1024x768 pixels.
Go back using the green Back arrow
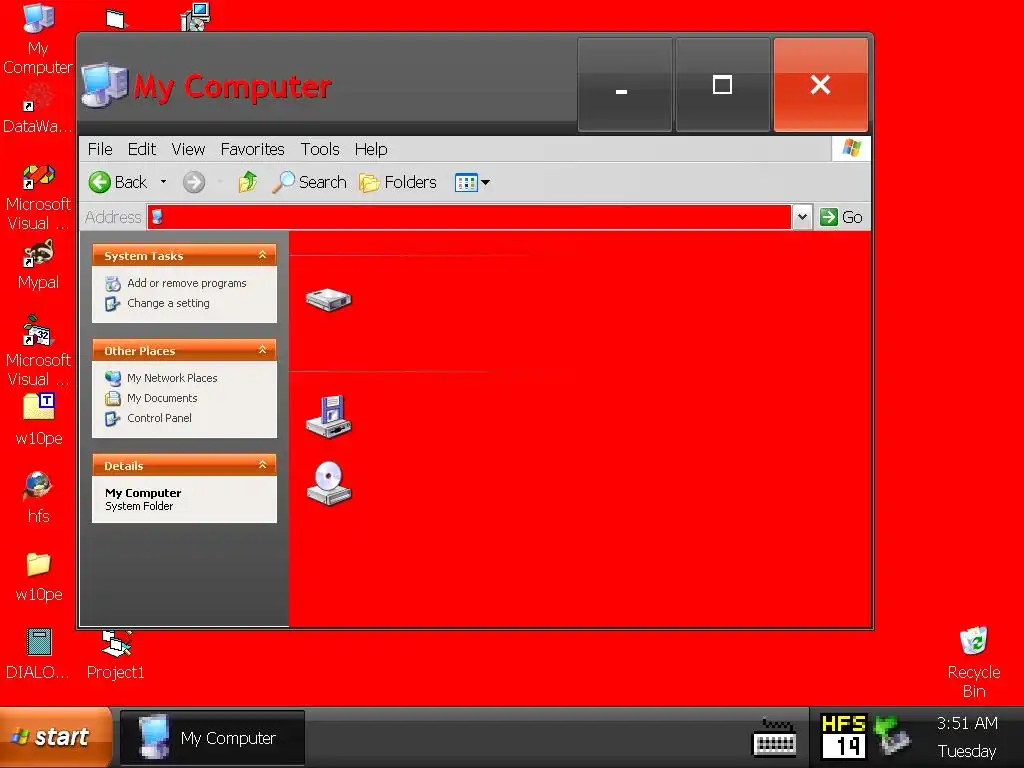(x=118, y=182)
